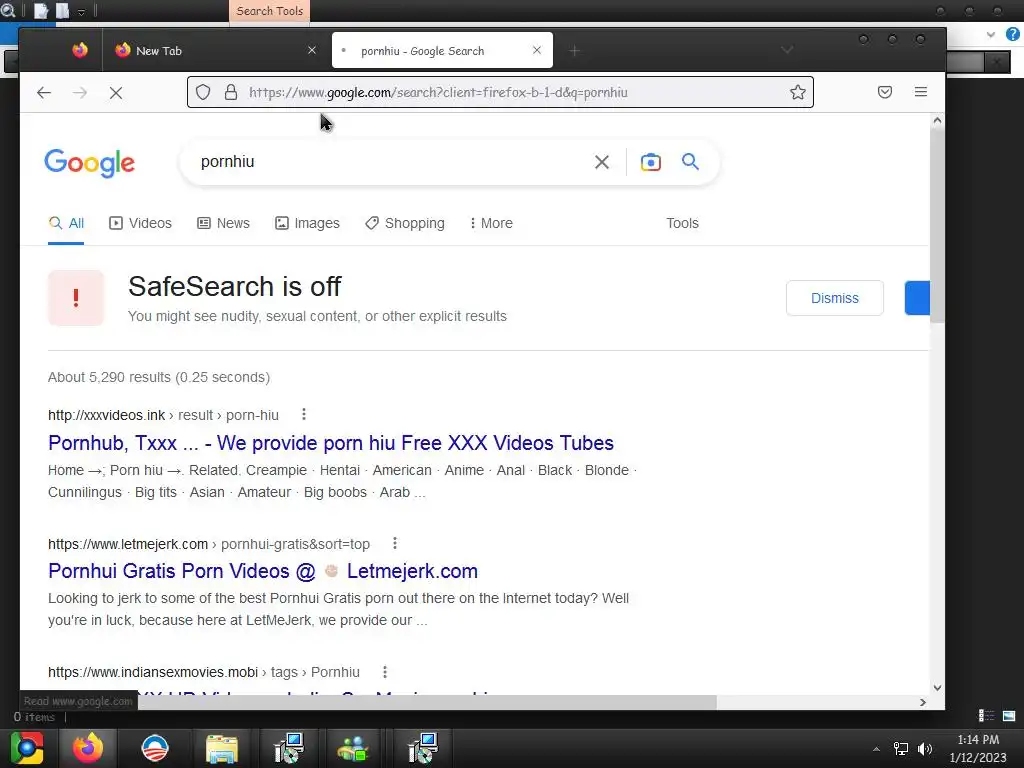The height and width of the screenshot is (768, 1024).
Task: Go back using the browser back arrow
Action: (x=44, y=93)
